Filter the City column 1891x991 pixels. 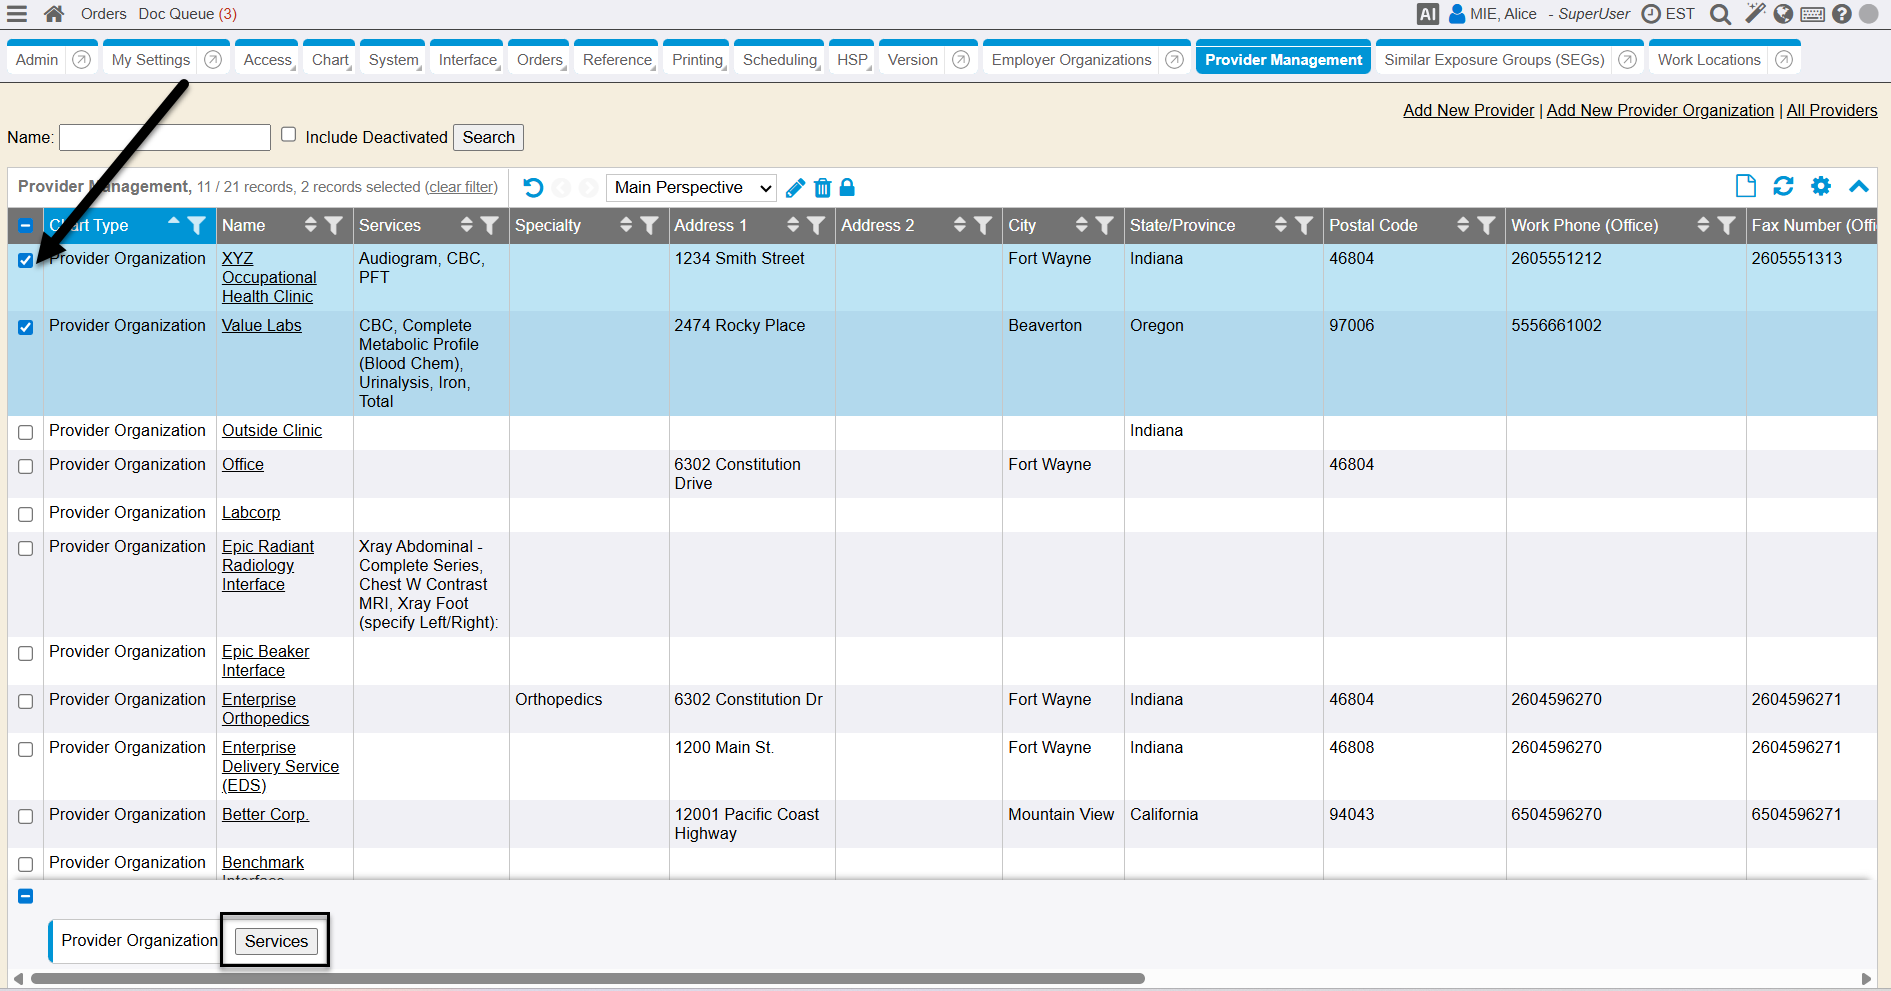click(x=1104, y=226)
